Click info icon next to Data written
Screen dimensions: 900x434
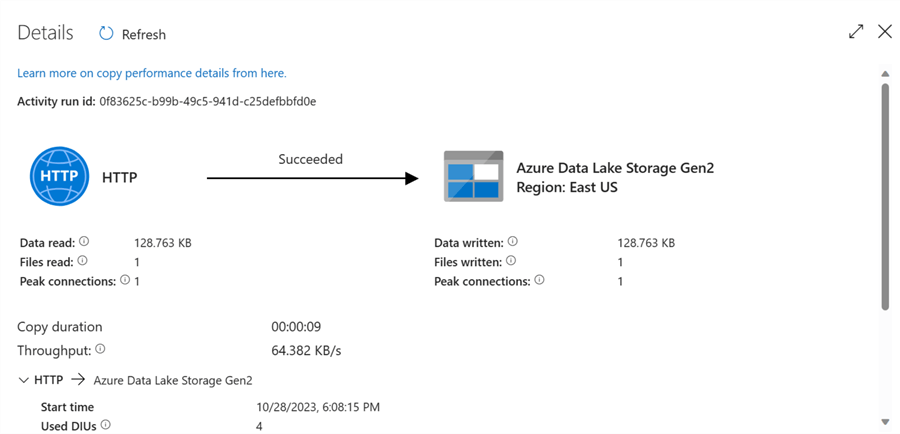click(512, 241)
